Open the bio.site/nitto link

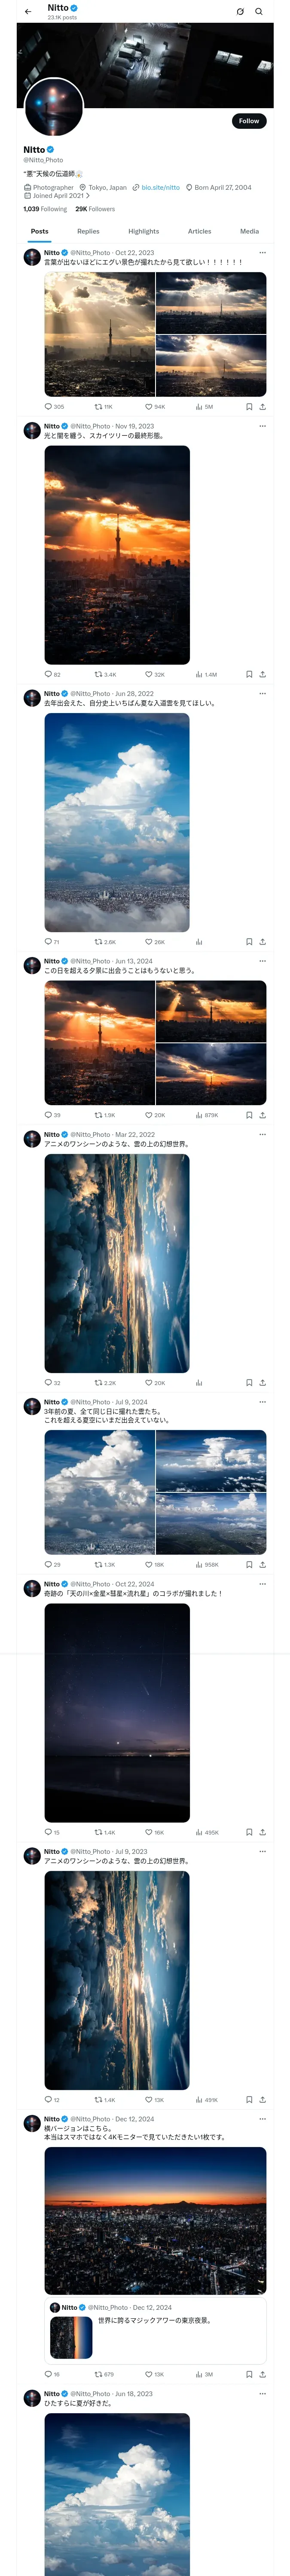[160, 187]
